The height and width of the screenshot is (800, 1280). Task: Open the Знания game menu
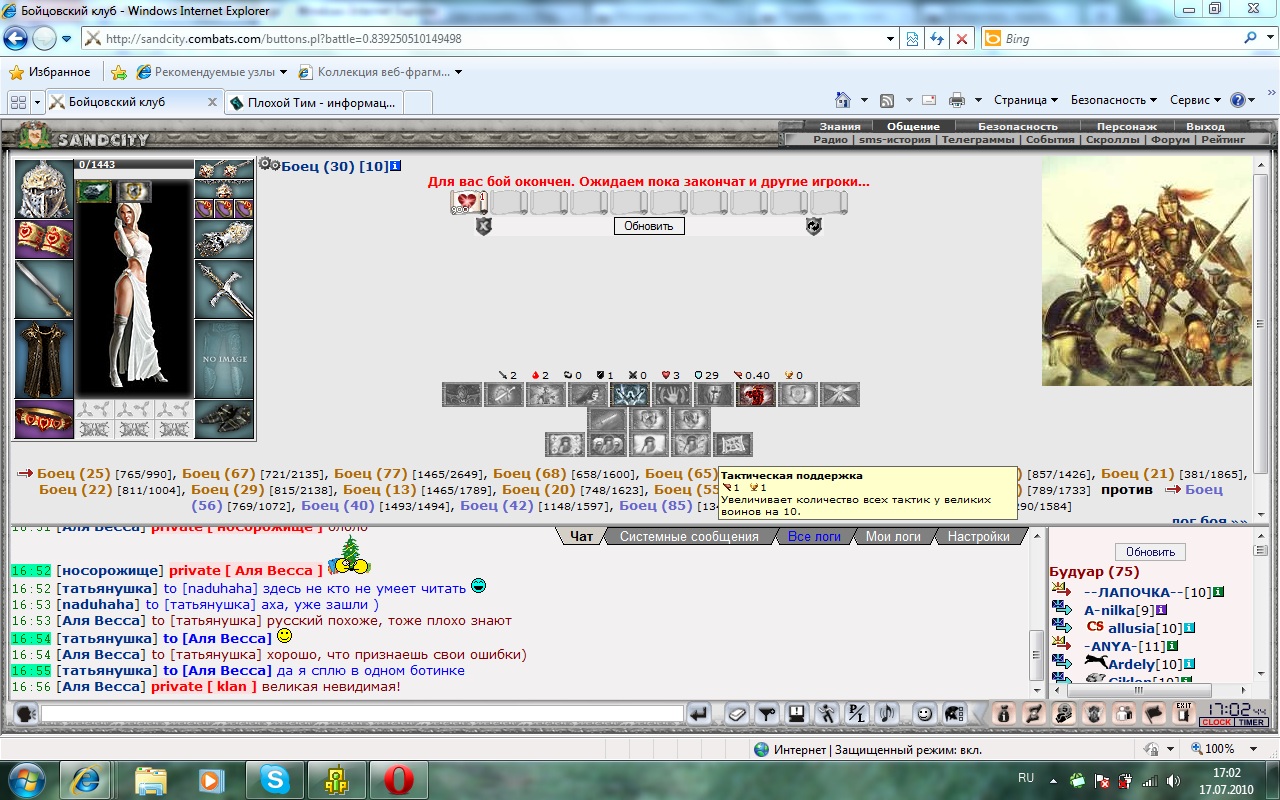point(840,127)
